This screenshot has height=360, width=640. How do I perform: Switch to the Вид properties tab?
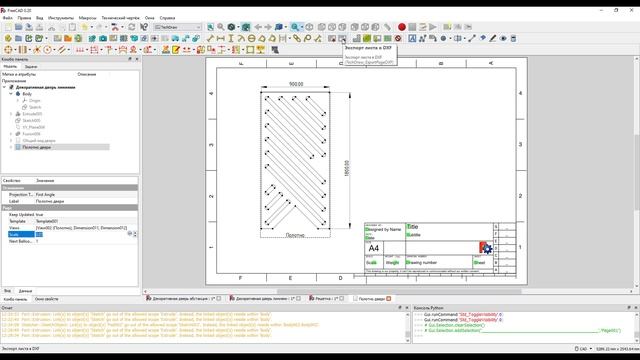[x=7, y=291]
